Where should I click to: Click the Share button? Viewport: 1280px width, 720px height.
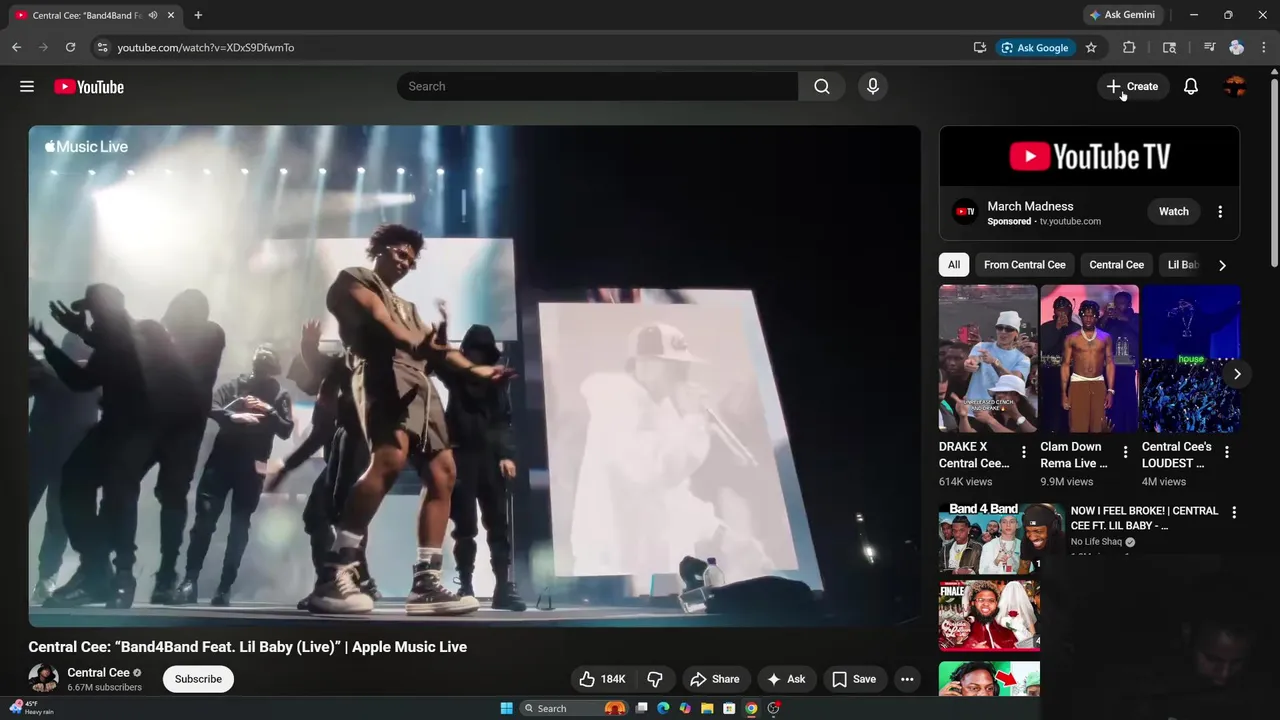click(x=715, y=679)
